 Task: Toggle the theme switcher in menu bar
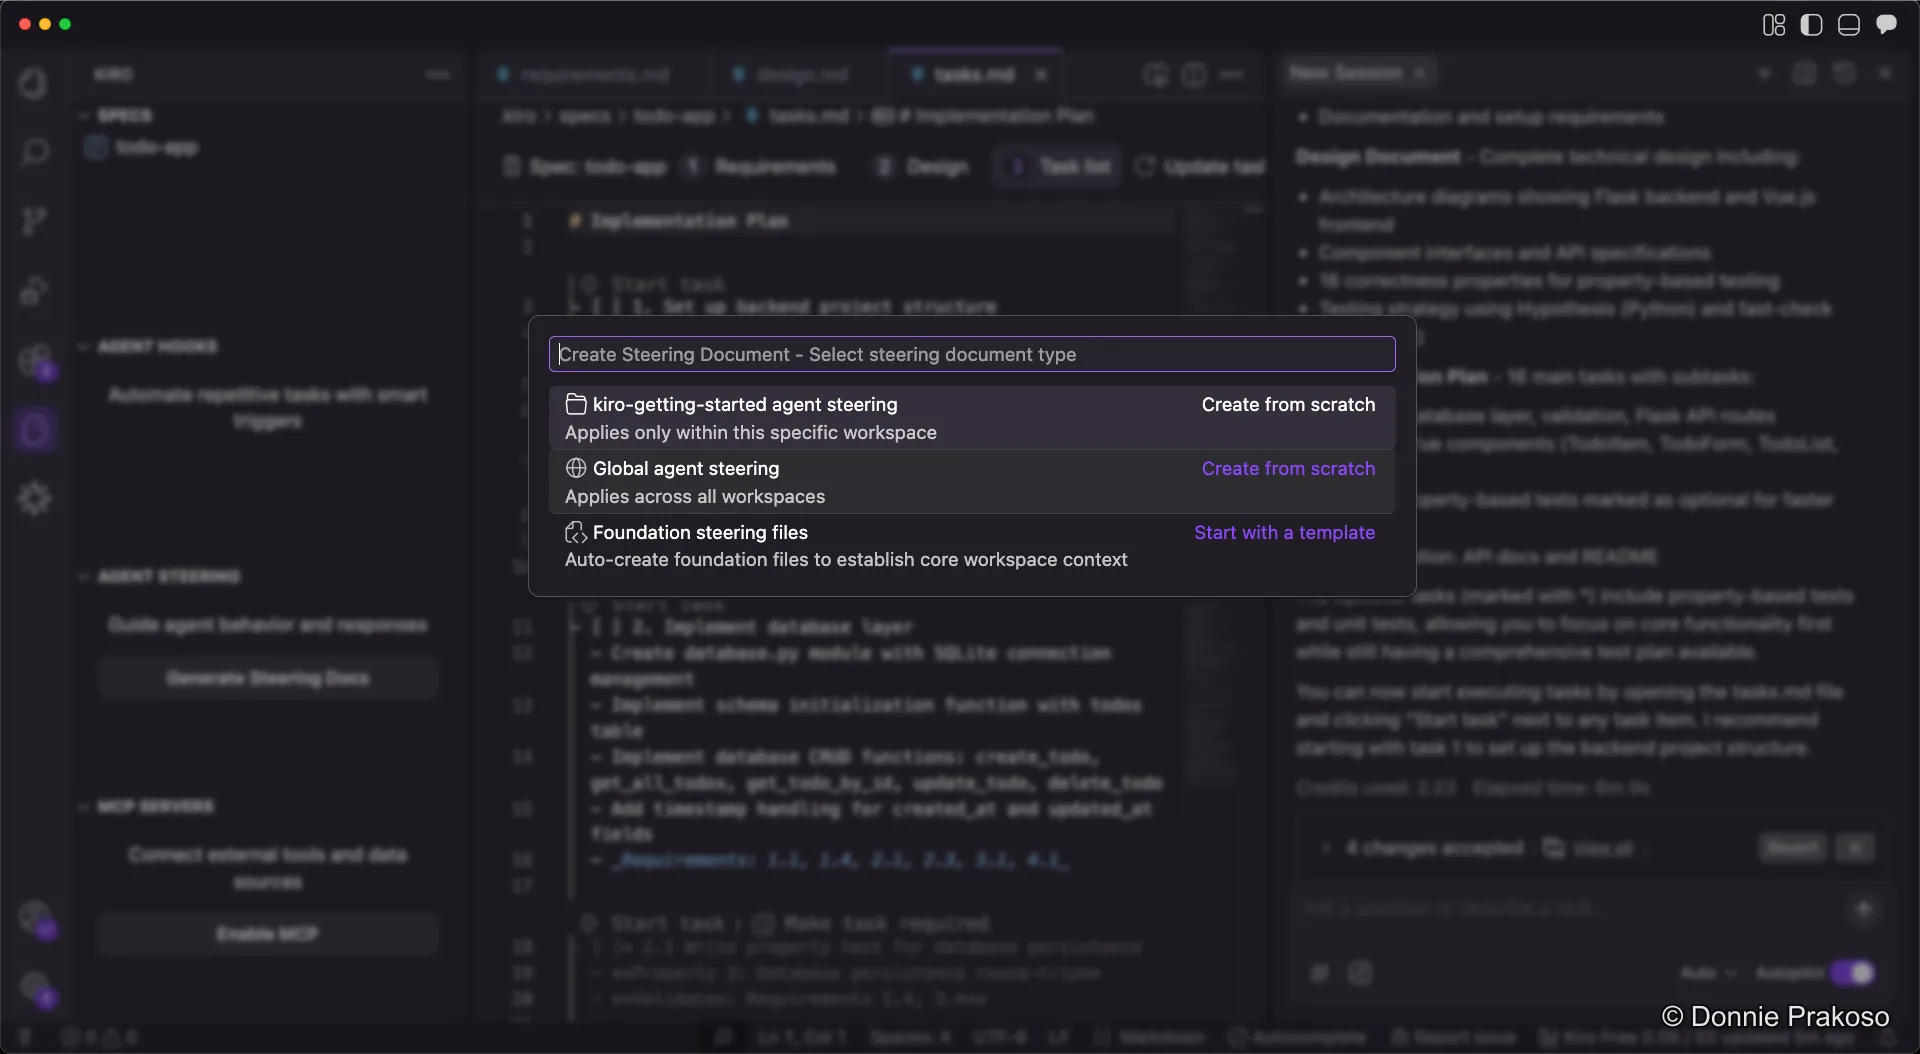point(1811,24)
